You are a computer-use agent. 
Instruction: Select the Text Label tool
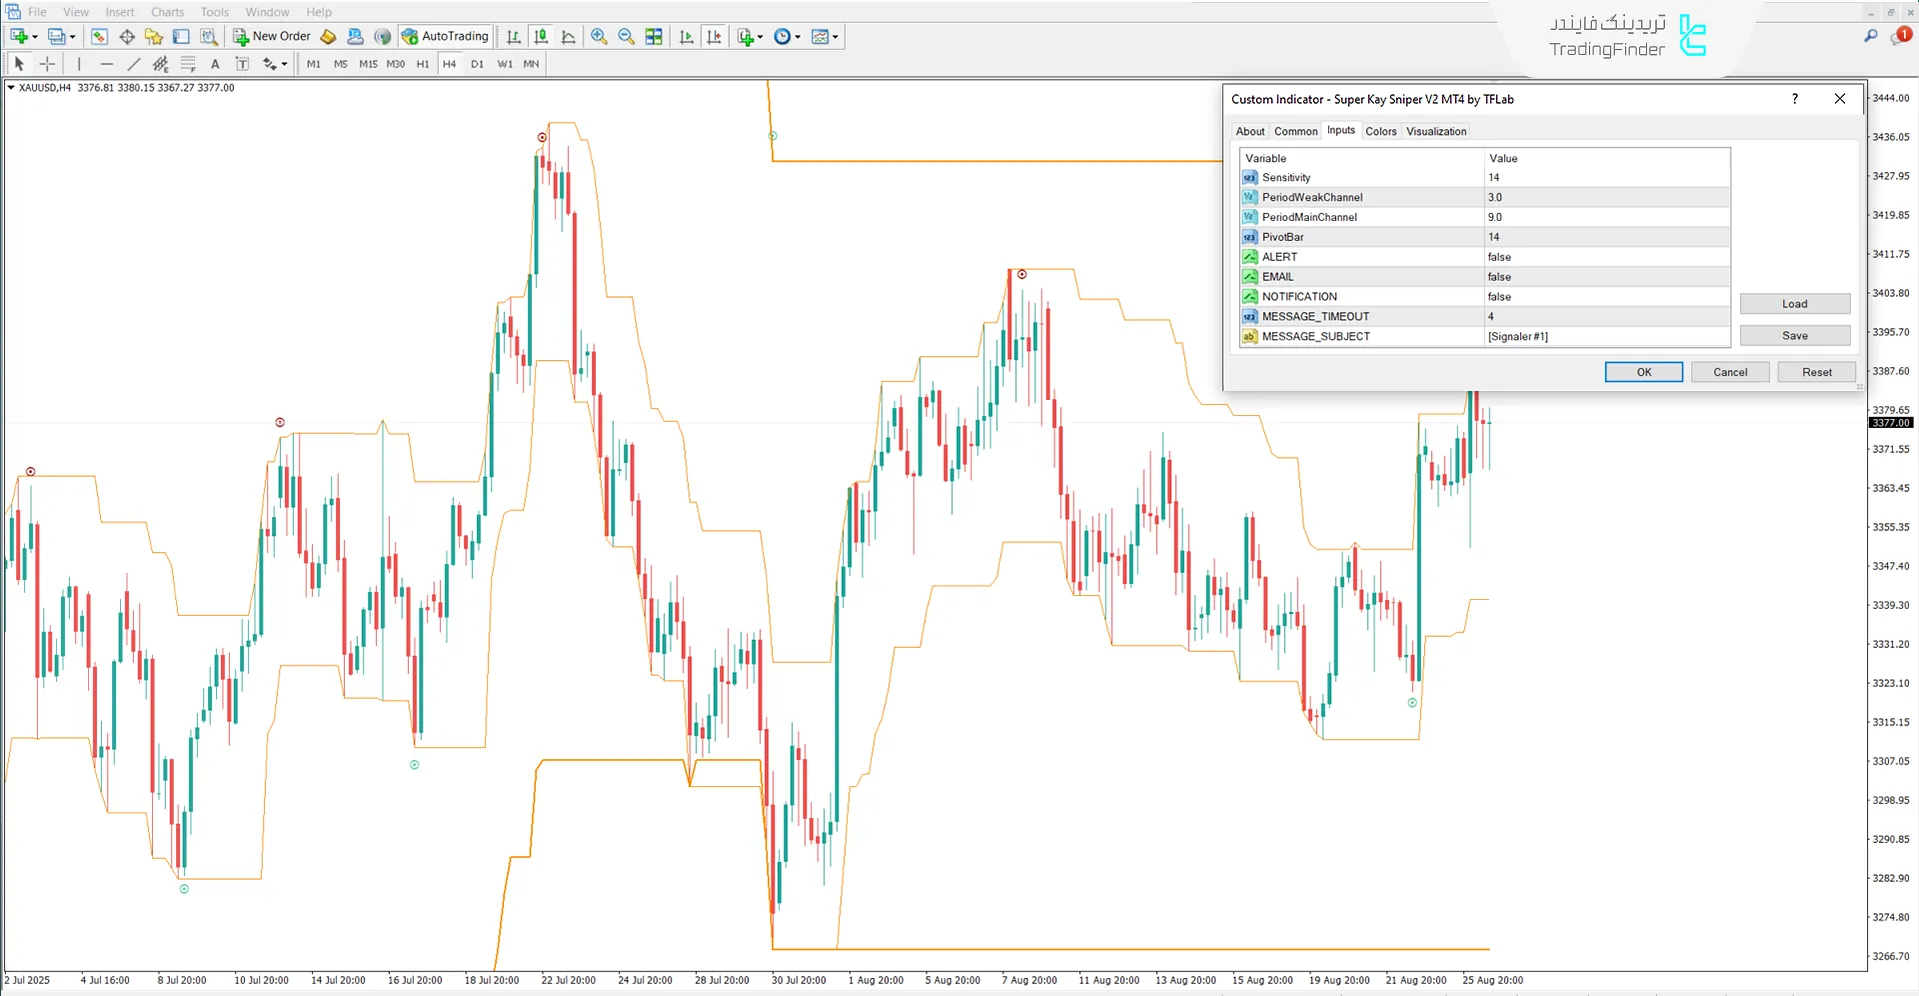[215, 64]
